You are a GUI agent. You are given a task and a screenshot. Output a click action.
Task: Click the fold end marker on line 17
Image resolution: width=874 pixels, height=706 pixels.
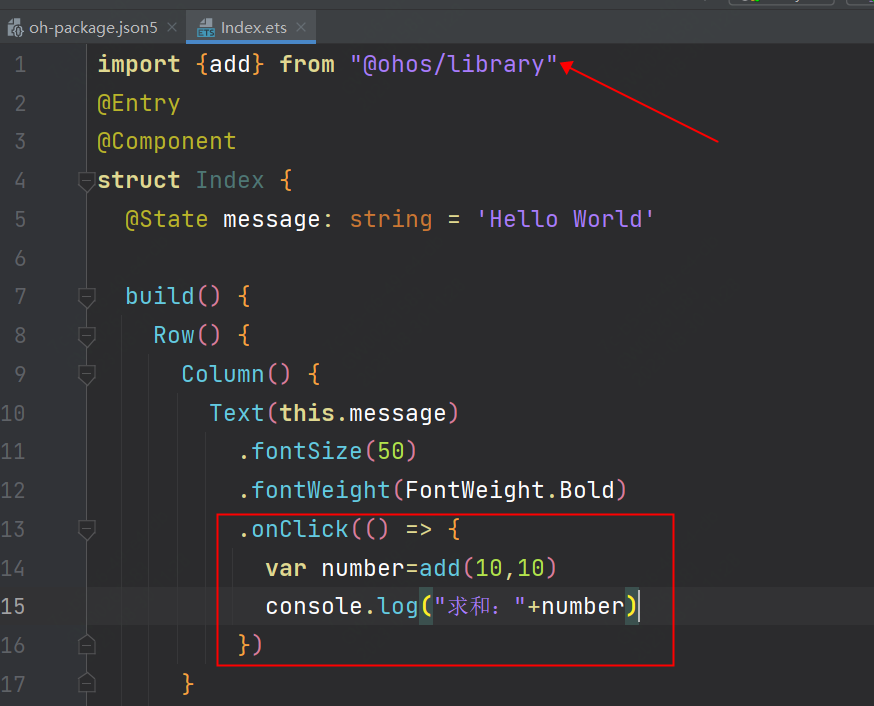click(86, 683)
